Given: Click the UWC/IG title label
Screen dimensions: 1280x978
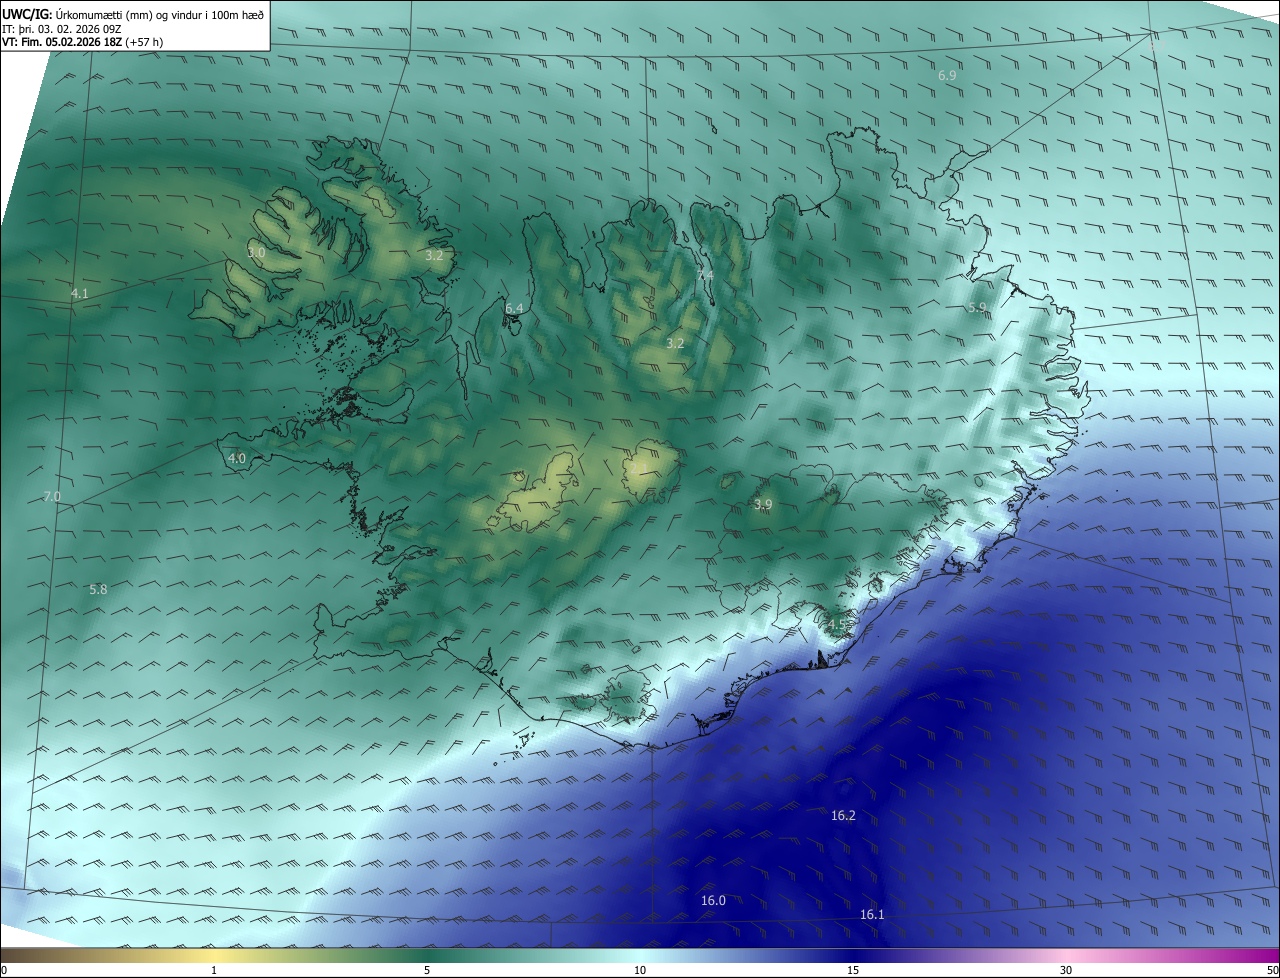Looking at the screenshot, I should [x=27, y=15].
